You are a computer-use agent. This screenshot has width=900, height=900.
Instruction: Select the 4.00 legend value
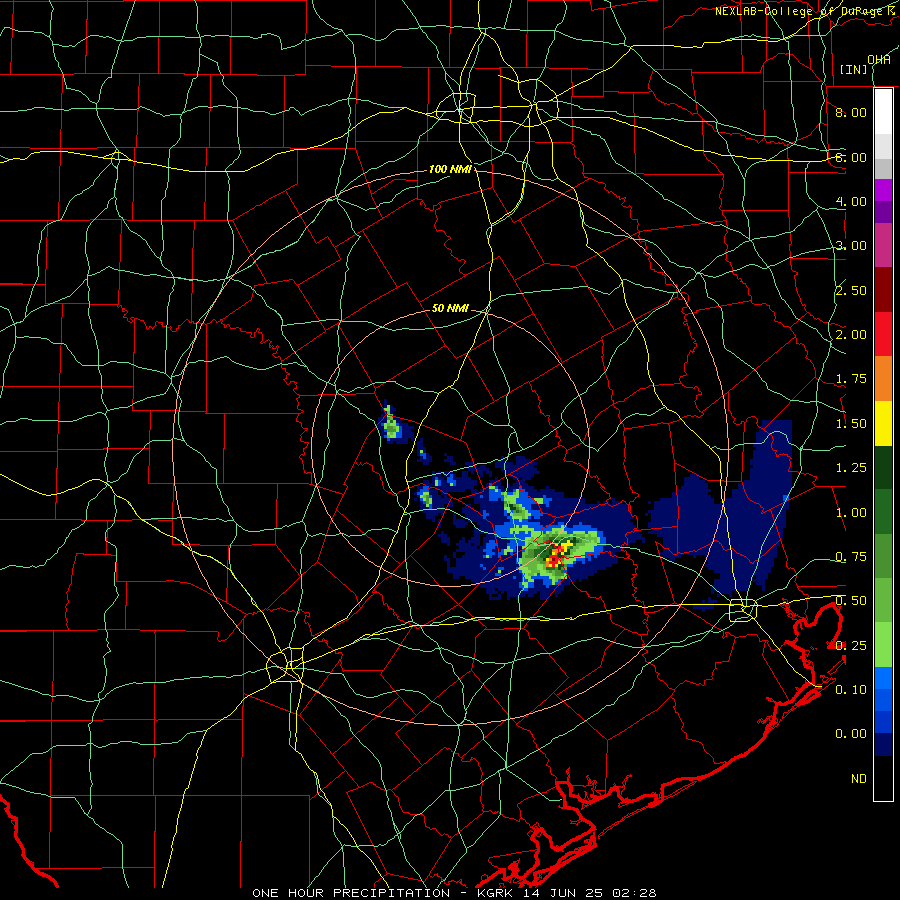click(851, 201)
